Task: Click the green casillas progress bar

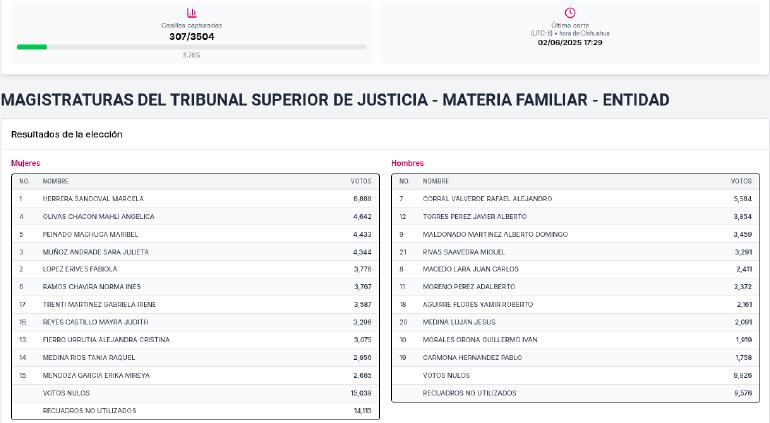Action: tap(32, 47)
